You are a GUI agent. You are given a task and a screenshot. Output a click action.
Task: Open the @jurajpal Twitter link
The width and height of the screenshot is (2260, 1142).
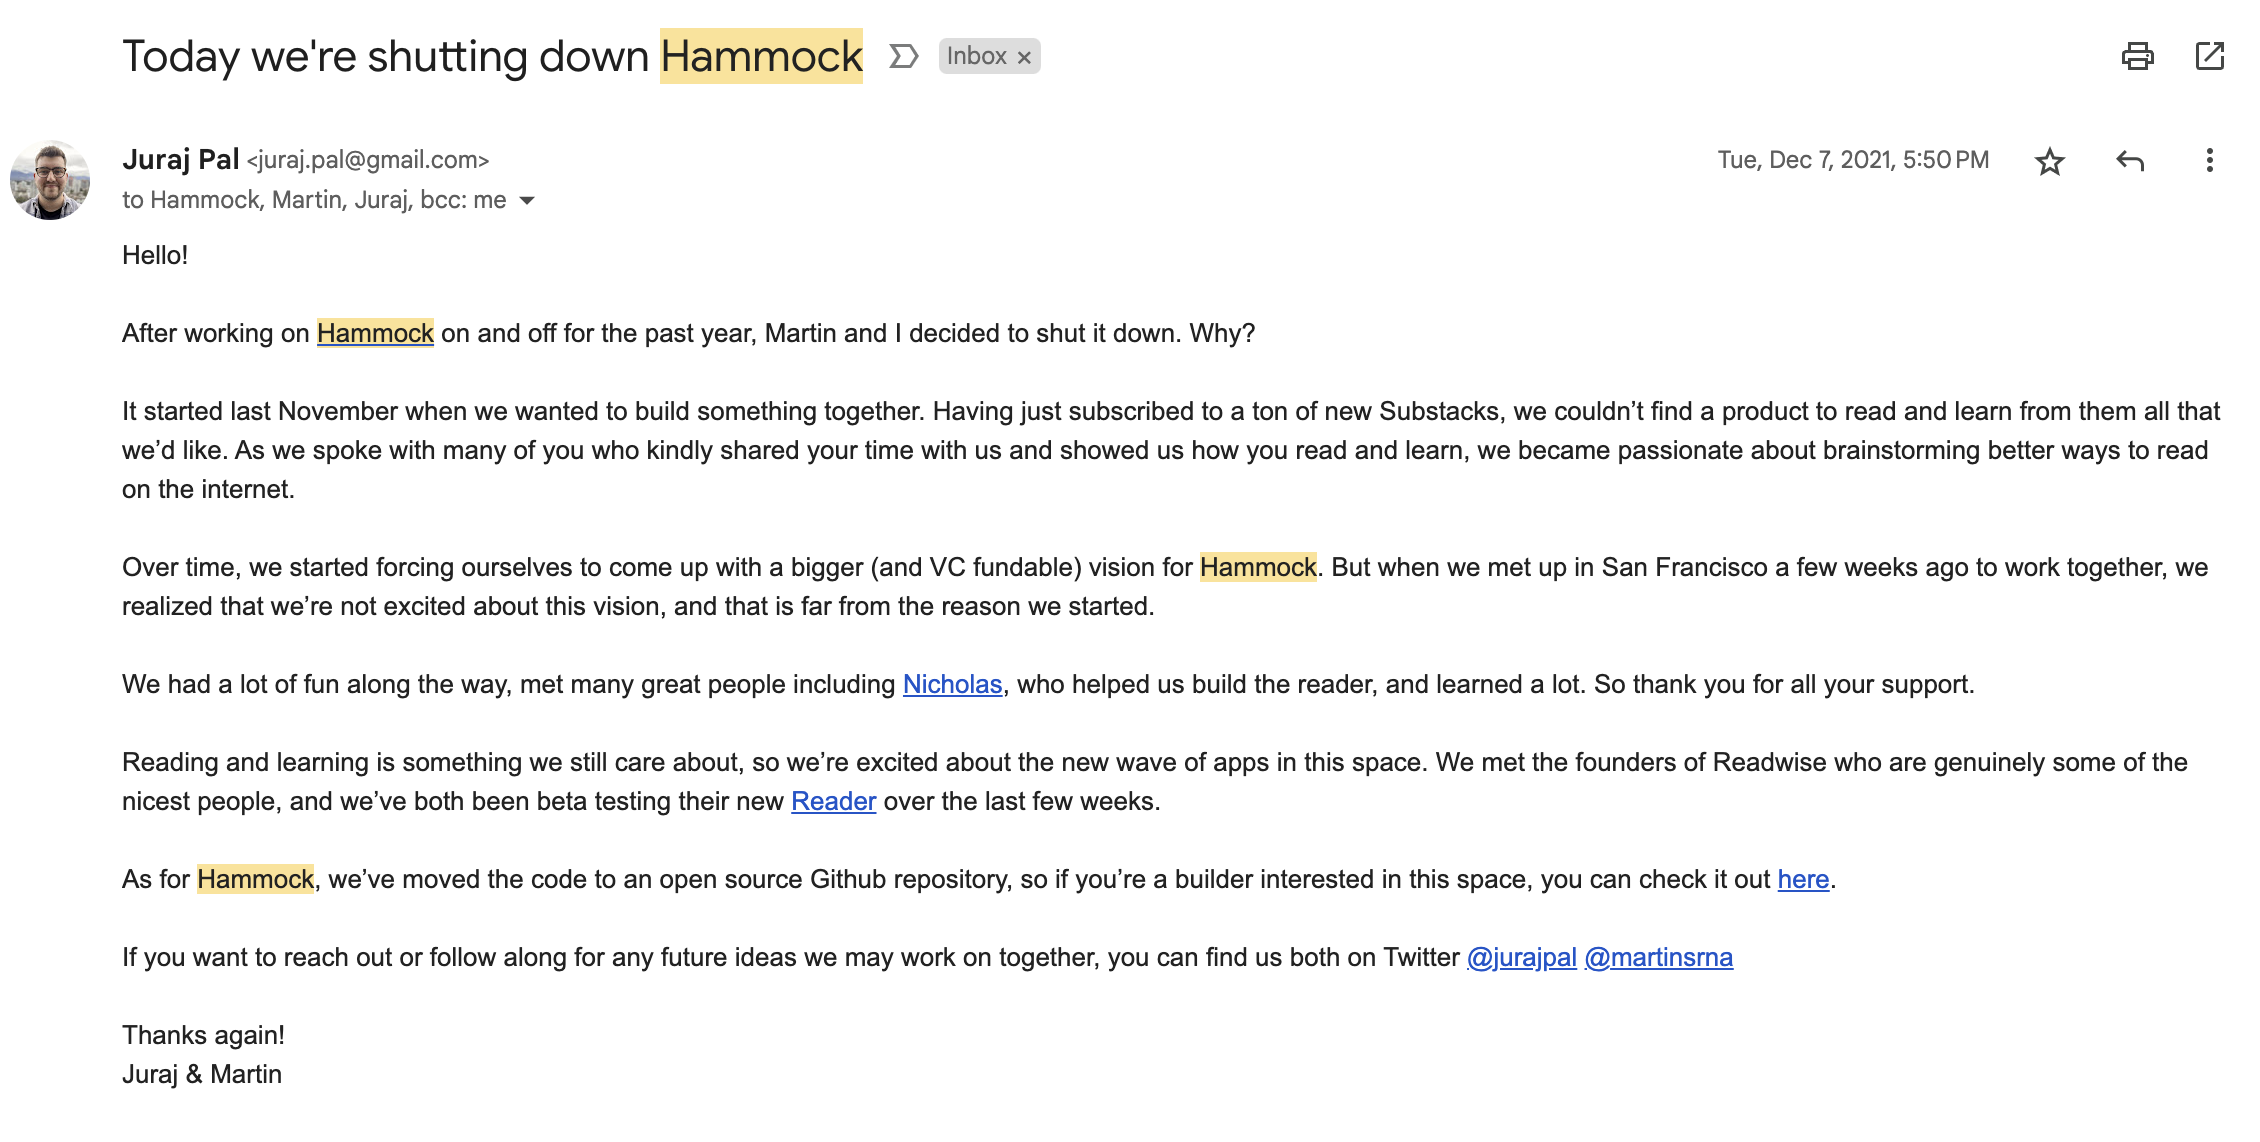1520,957
